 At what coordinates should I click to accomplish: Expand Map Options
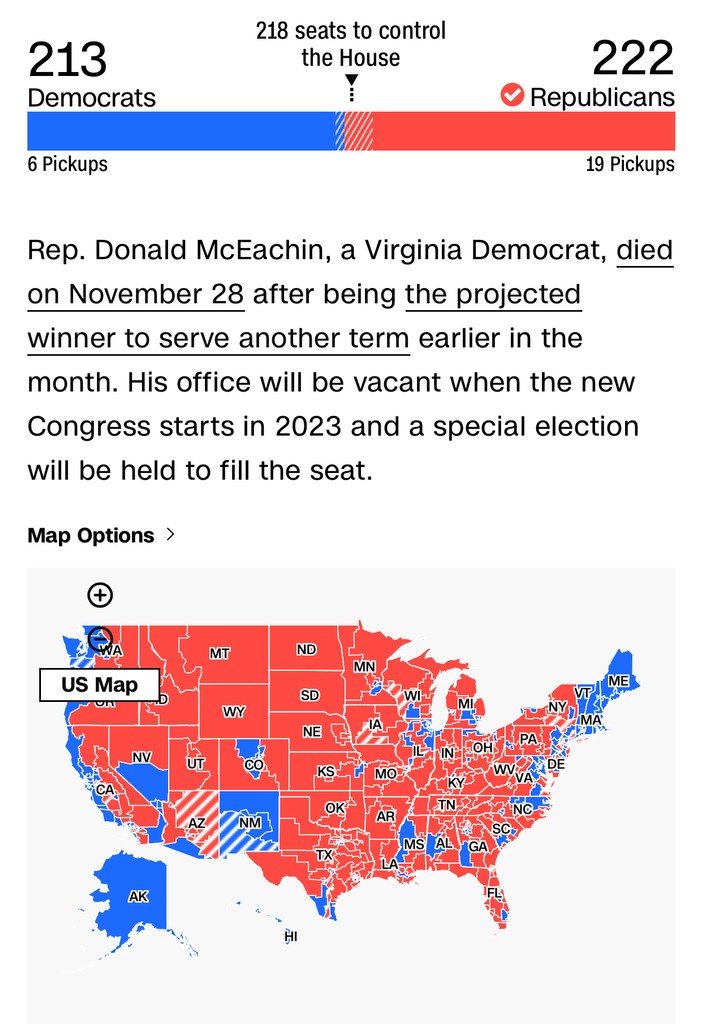point(102,535)
